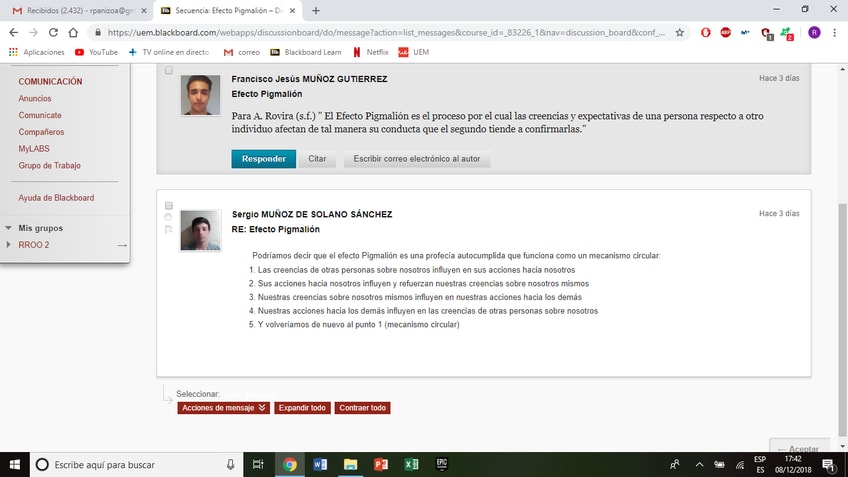Screen dimensions: 848x477
Task: Expand the RROO 2 group tree
Action: point(9,245)
